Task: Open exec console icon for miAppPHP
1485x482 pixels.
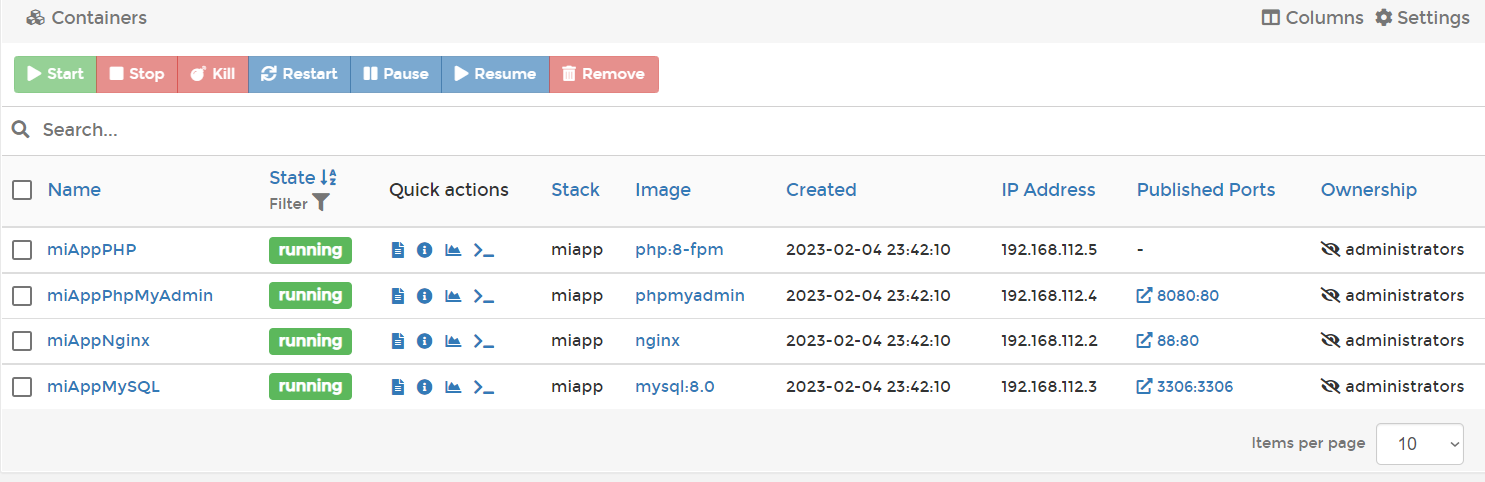Action: coord(484,250)
